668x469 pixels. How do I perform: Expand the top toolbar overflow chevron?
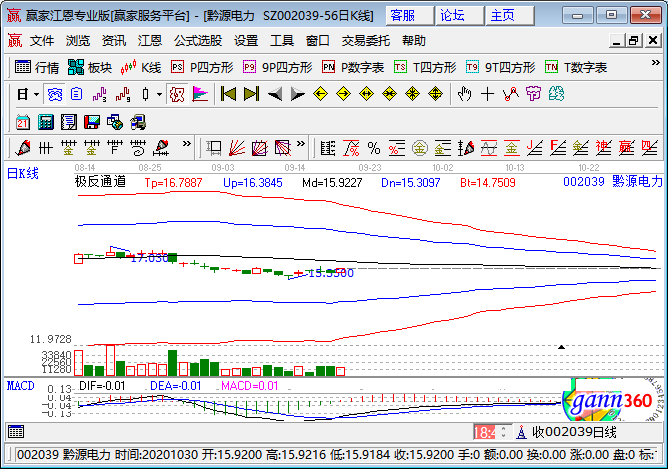[656, 63]
